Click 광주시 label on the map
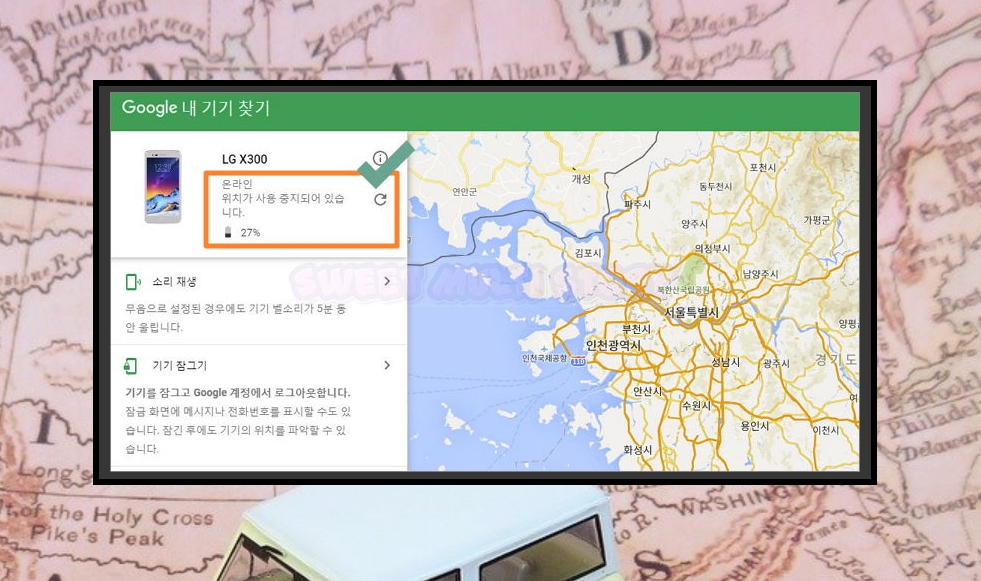This screenshot has width=981, height=581. [x=776, y=363]
